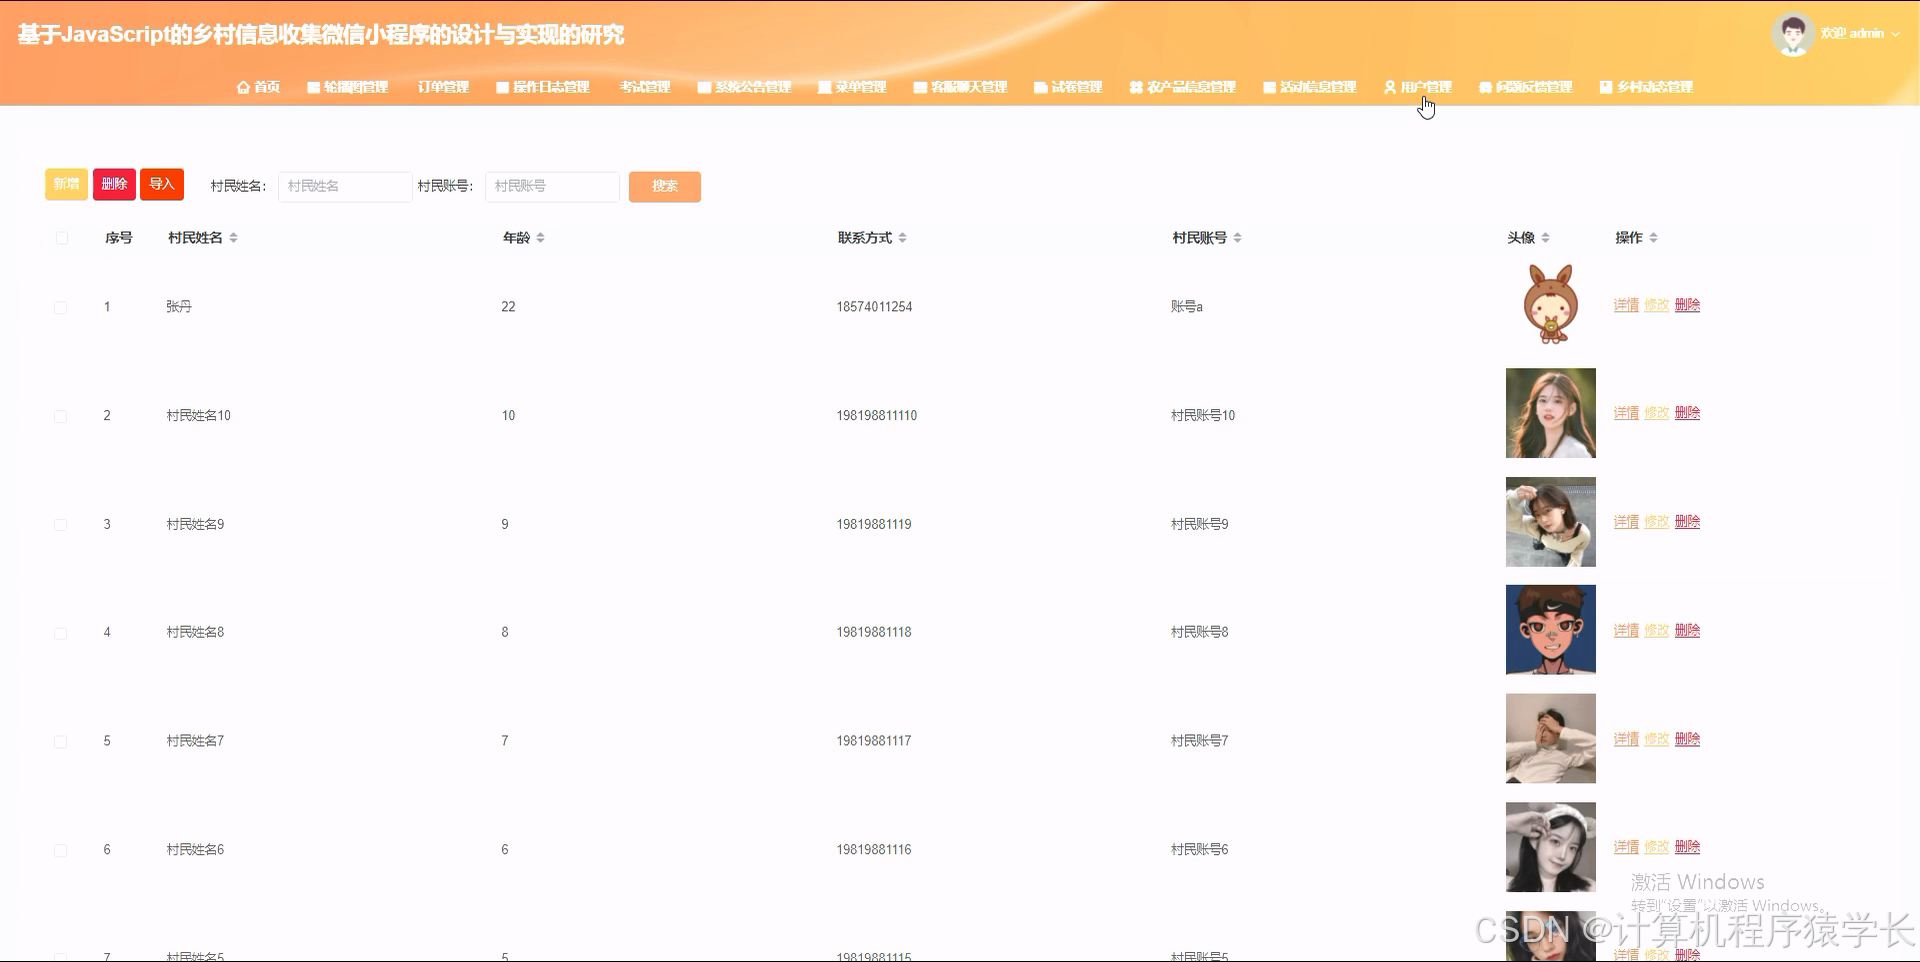
Task: Click account cell 账号a
Action: pyautogui.click(x=1187, y=307)
